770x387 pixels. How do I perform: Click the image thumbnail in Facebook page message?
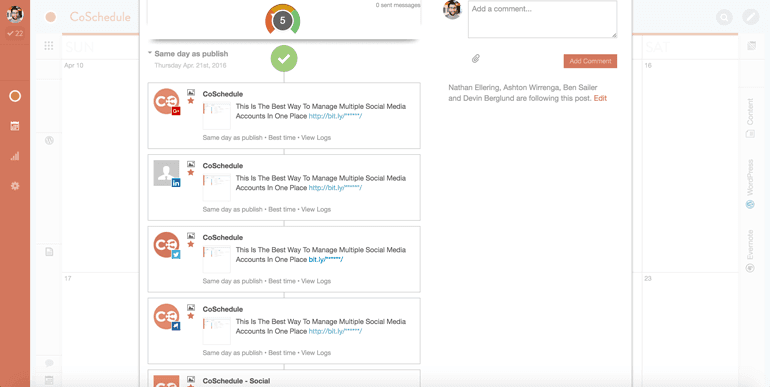pyautogui.click(x=217, y=331)
